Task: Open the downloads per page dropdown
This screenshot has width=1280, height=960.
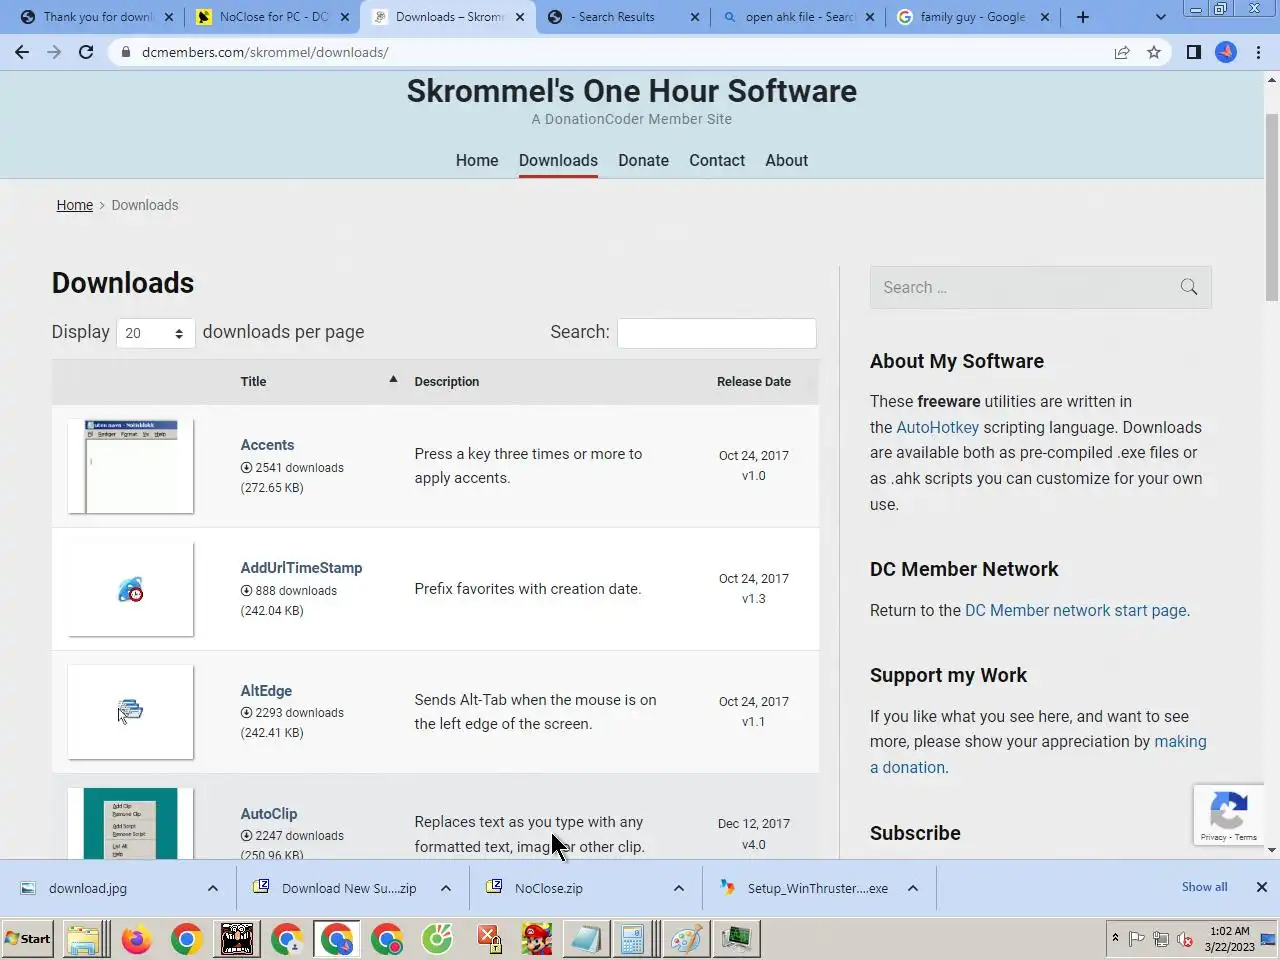Action: pyautogui.click(x=155, y=333)
